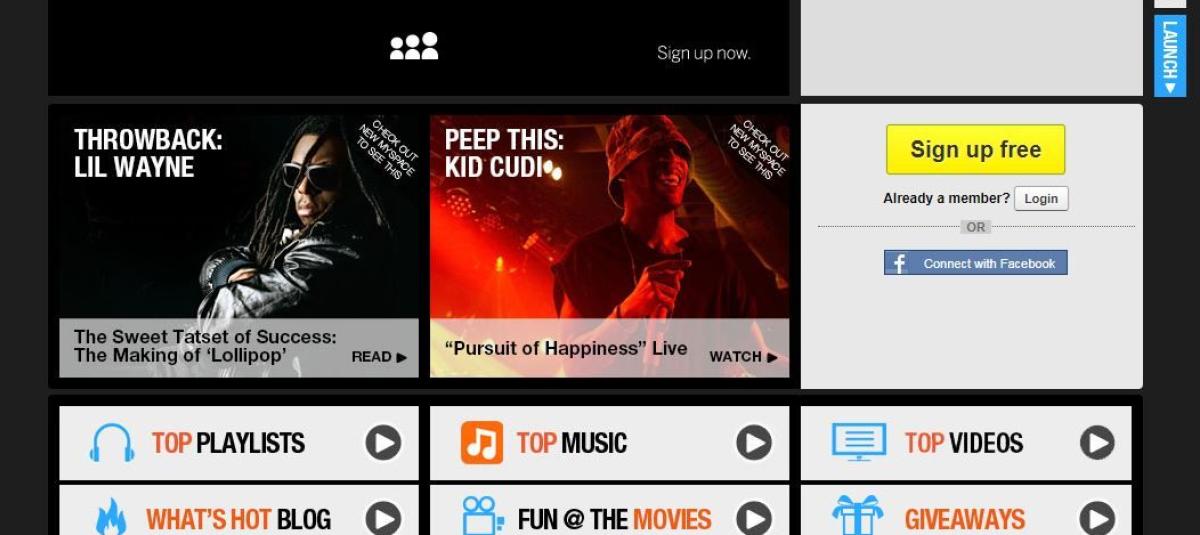Screen dimensions: 1200x535
Task: Click WATCH on the Kid Cudi video
Action: click(743, 357)
